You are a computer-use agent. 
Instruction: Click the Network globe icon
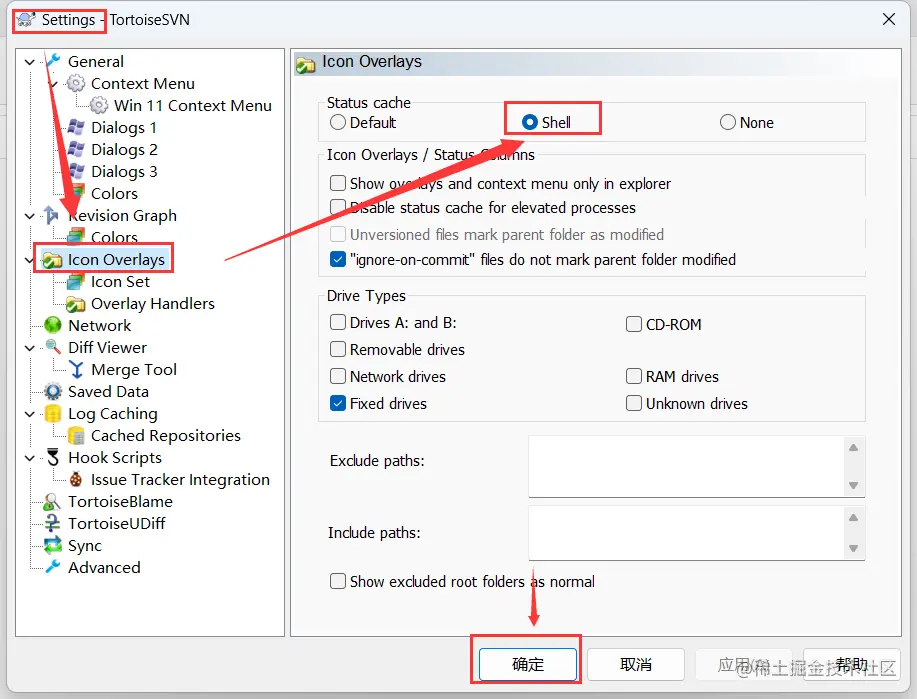point(53,325)
